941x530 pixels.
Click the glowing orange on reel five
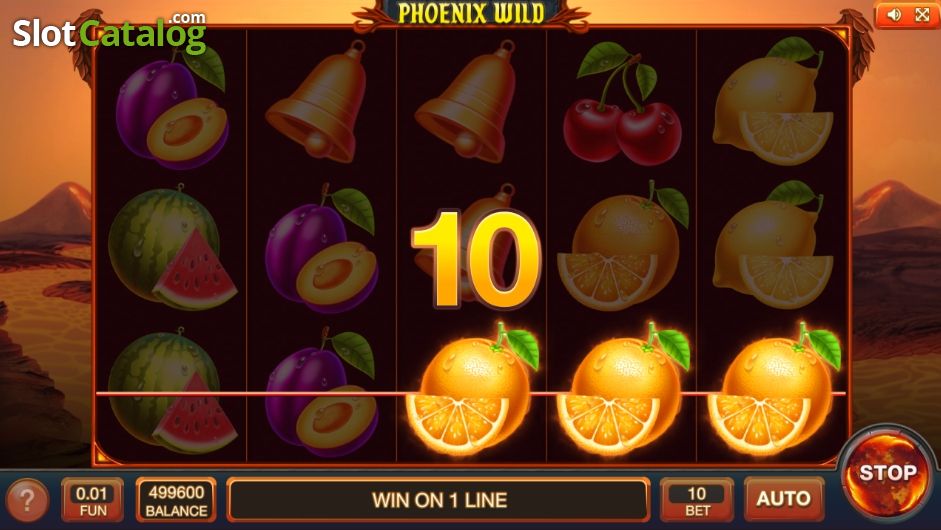coord(774,389)
